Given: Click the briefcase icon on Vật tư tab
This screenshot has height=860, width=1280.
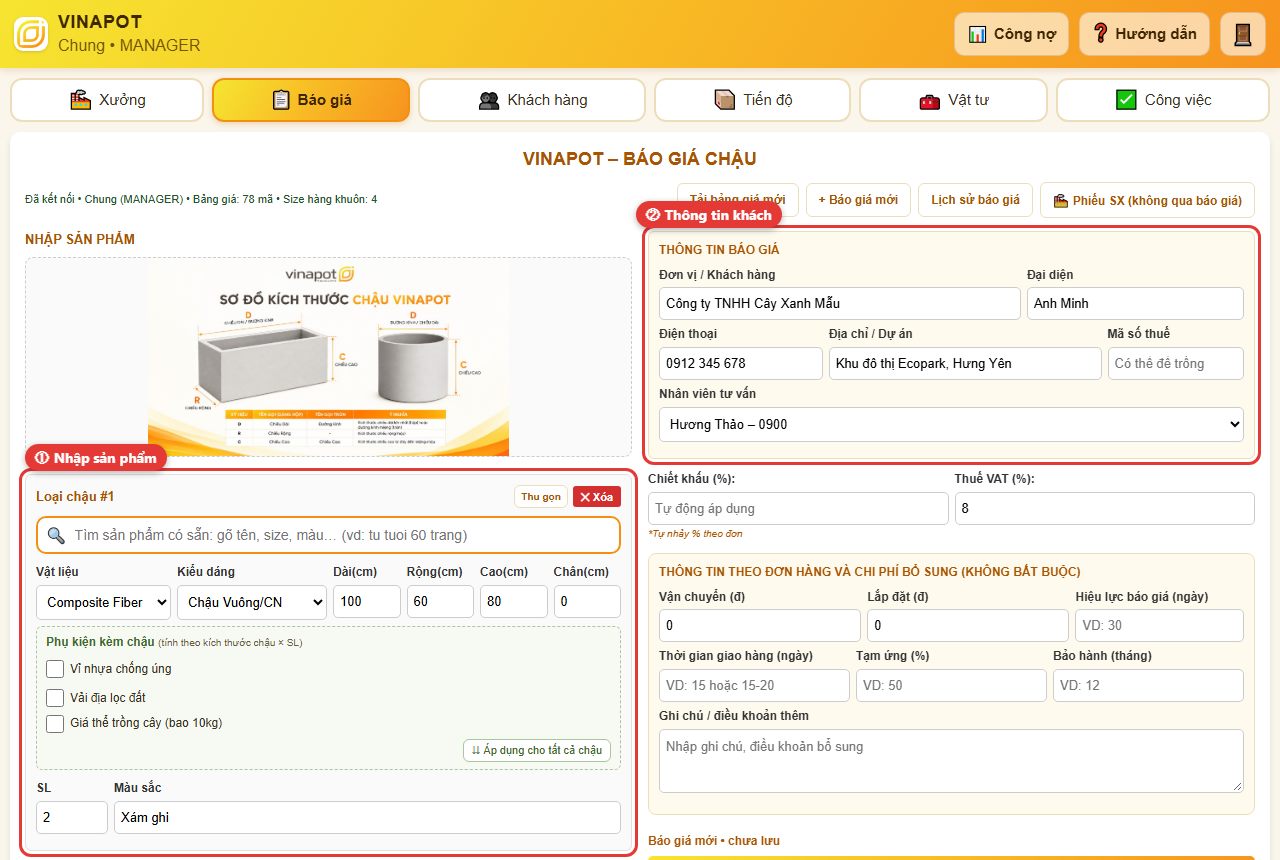Looking at the screenshot, I should 930,101.
